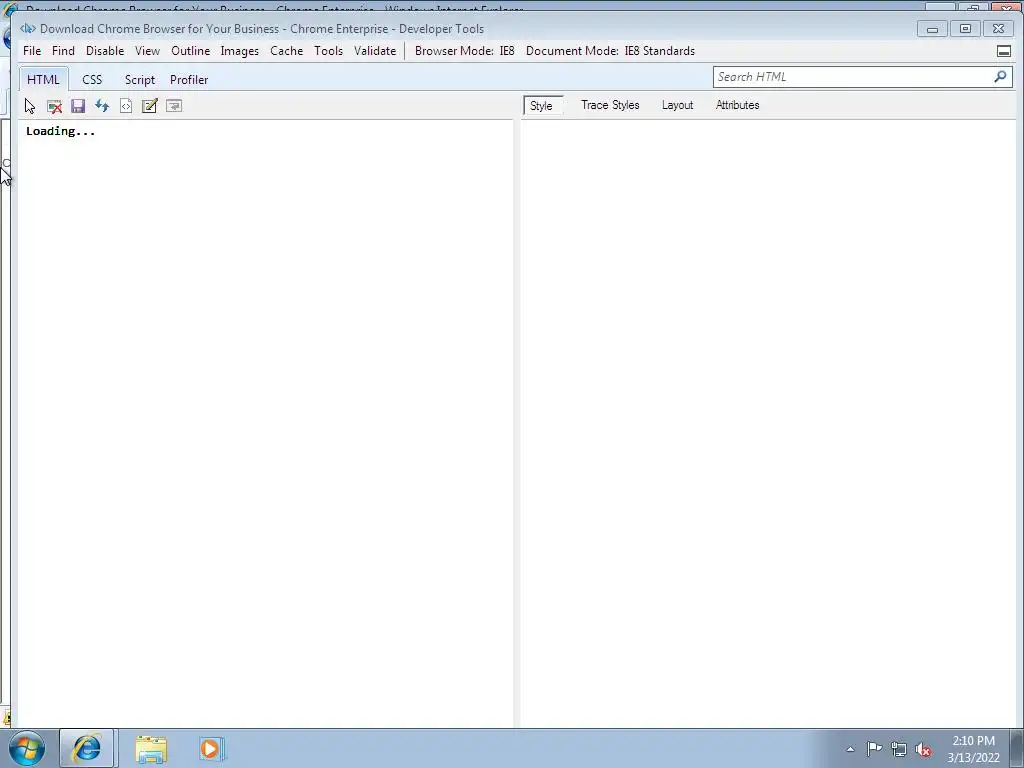The width and height of the screenshot is (1024, 768).
Task: Open the Disable menu
Action: coord(105,51)
